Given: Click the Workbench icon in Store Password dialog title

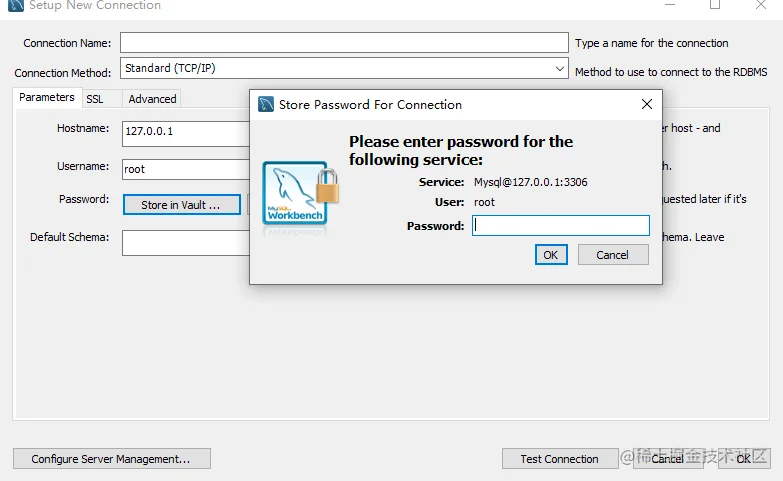Looking at the screenshot, I should (266, 104).
